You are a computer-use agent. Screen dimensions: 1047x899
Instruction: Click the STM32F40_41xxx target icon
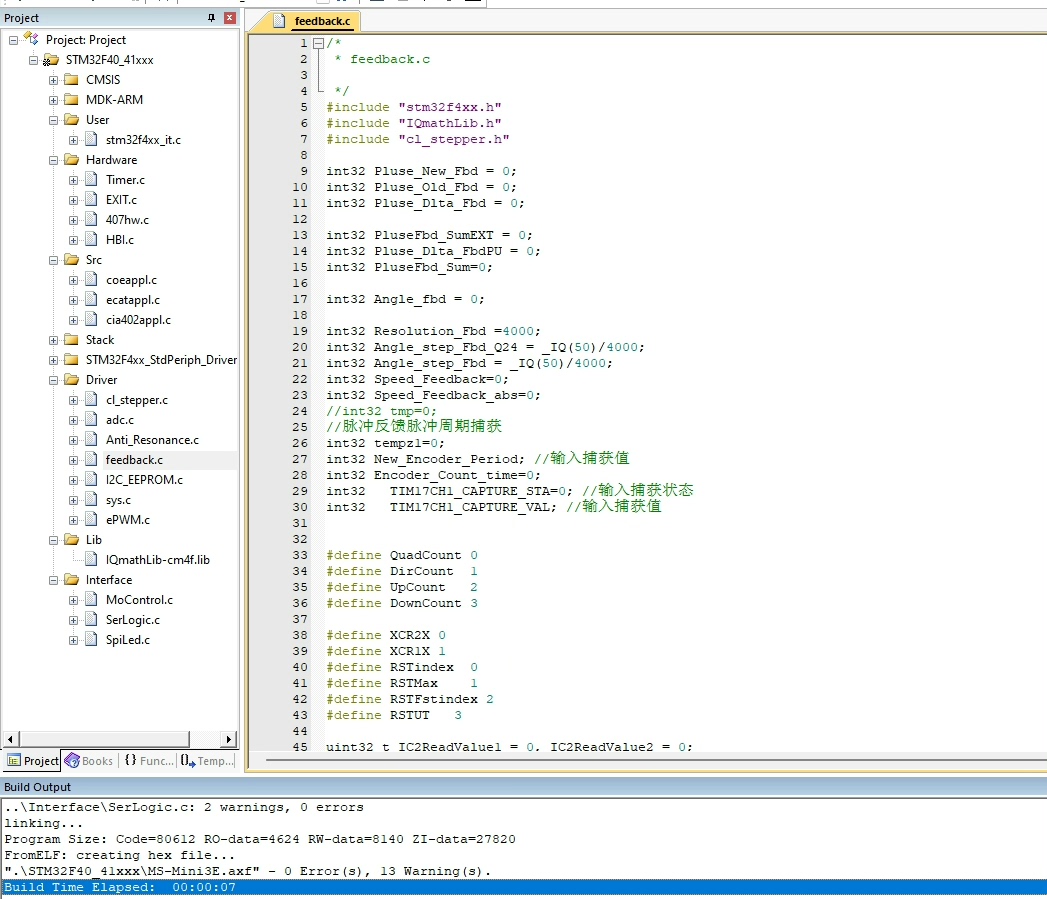[x=51, y=60]
